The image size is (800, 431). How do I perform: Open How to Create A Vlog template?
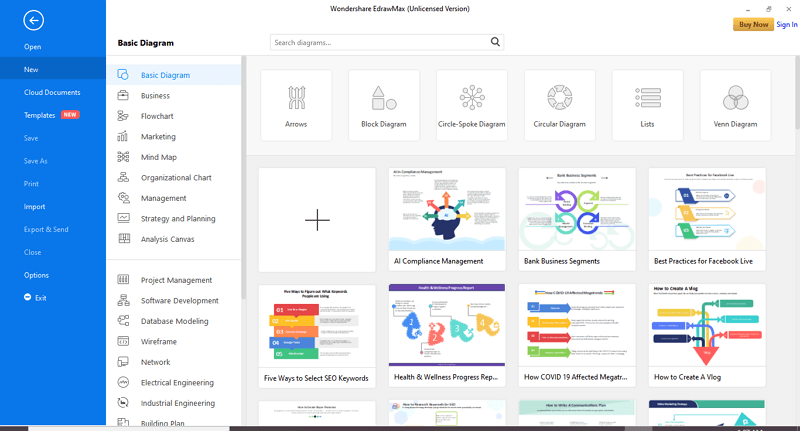click(707, 336)
